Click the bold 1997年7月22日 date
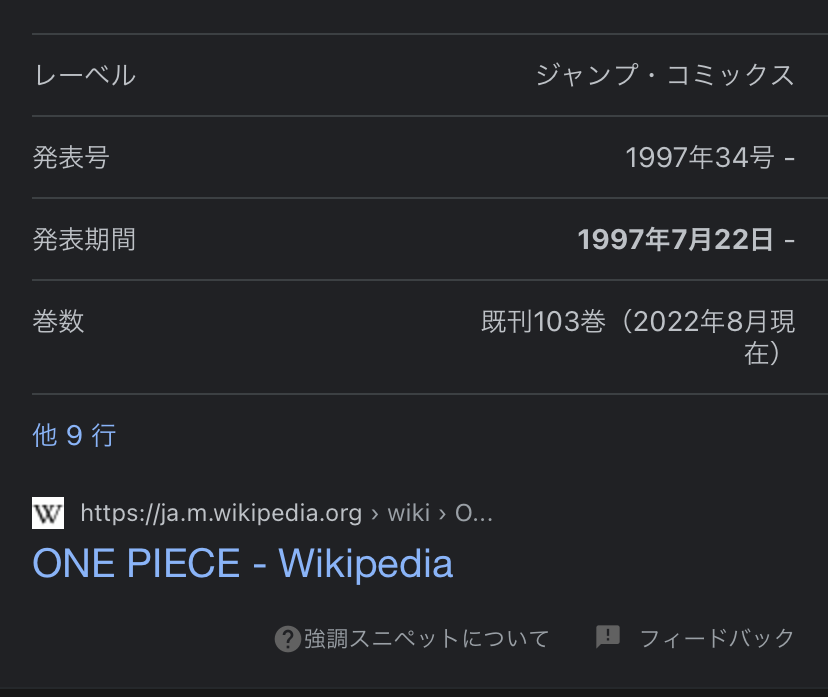The width and height of the screenshot is (828, 697). 675,239
